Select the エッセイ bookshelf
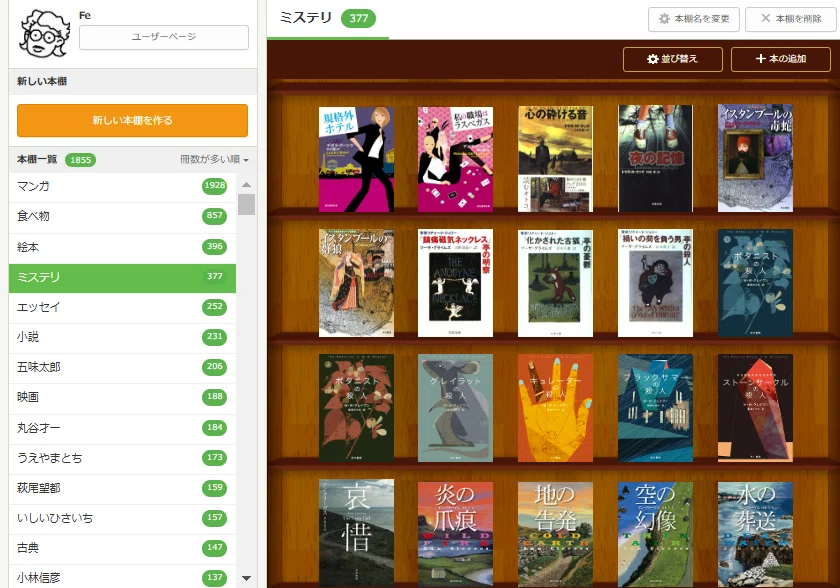 coord(122,307)
